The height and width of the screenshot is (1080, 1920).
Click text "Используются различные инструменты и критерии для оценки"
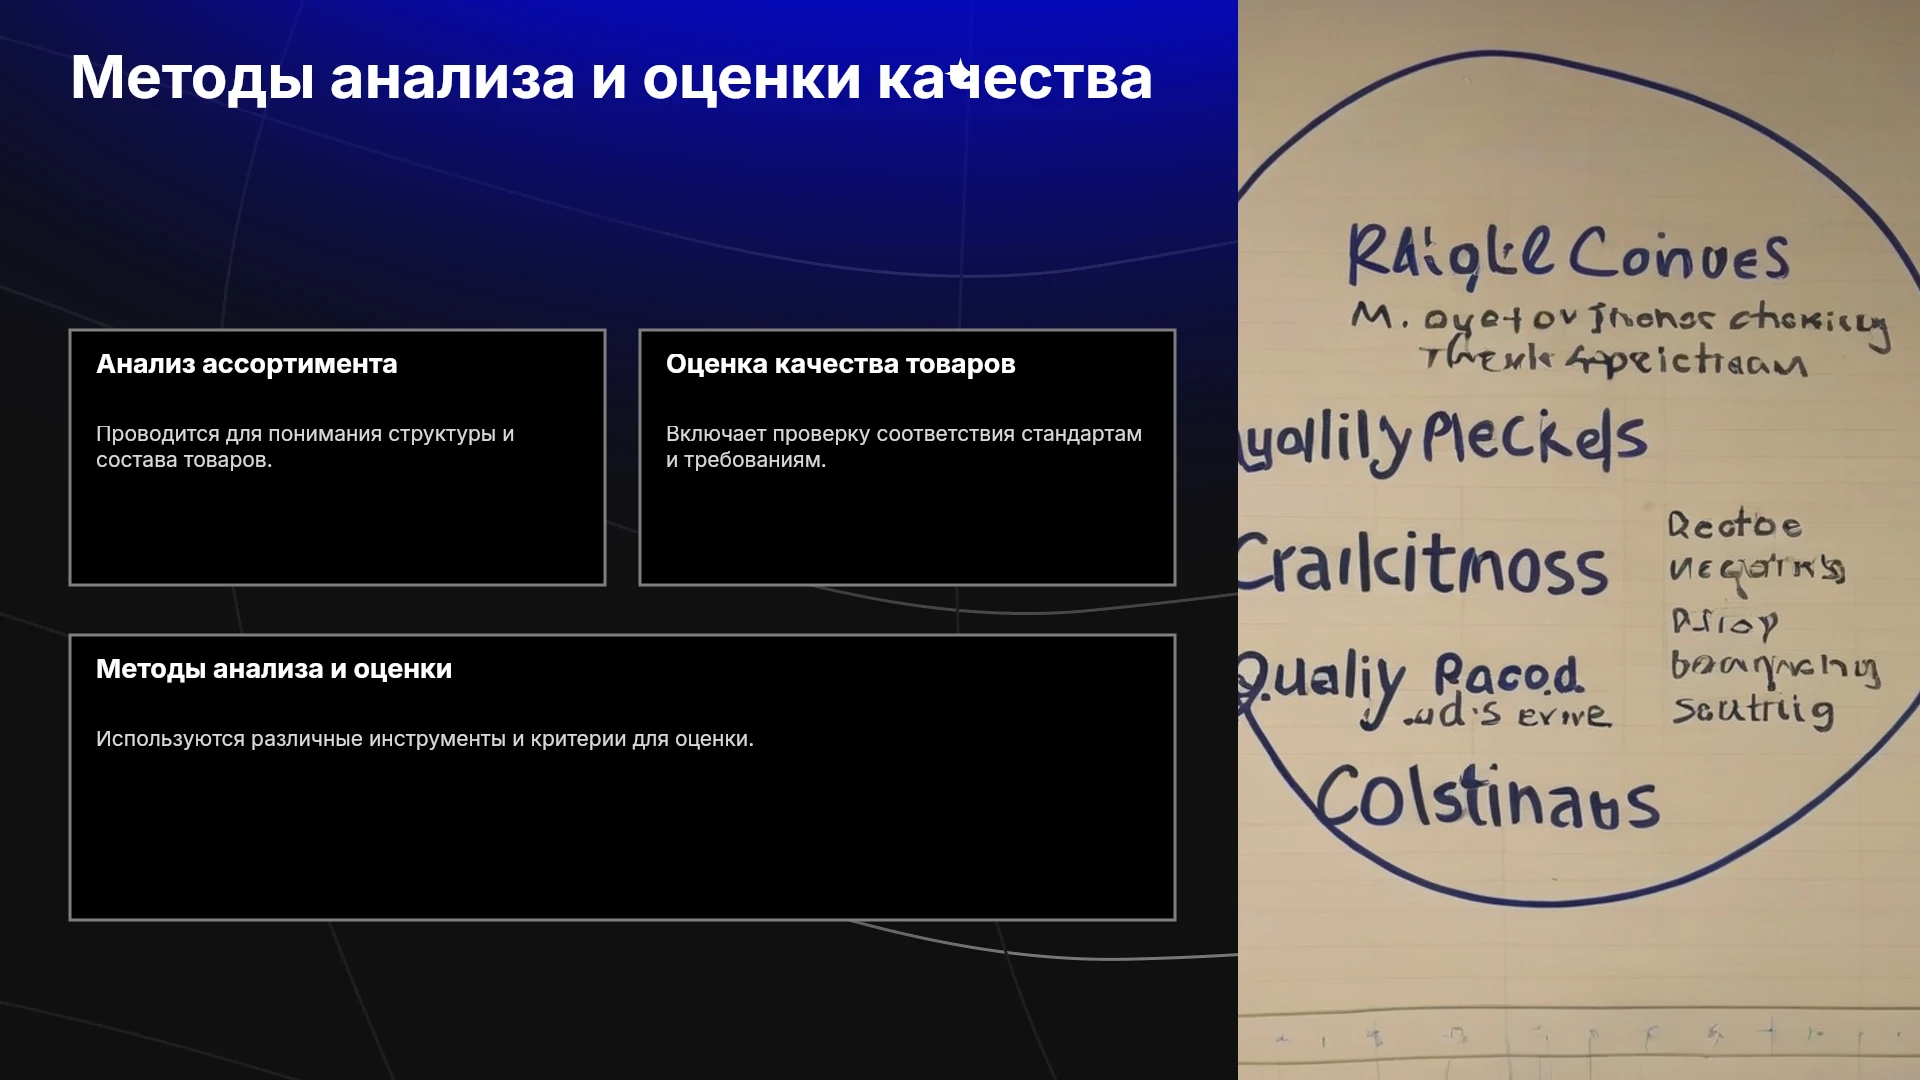425,739
